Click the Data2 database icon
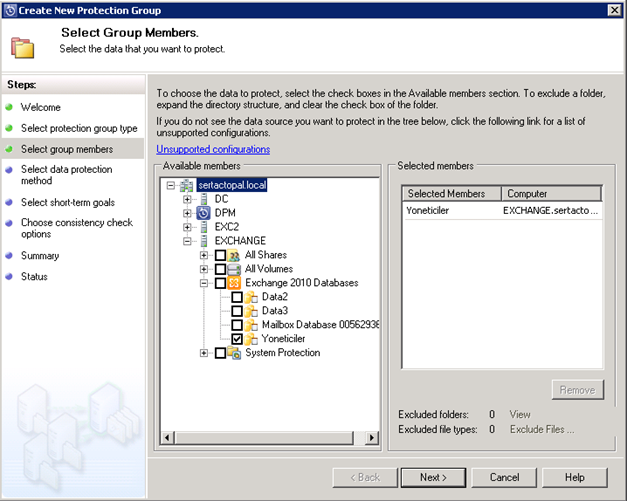The width and height of the screenshot is (627, 501). (x=252, y=297)
